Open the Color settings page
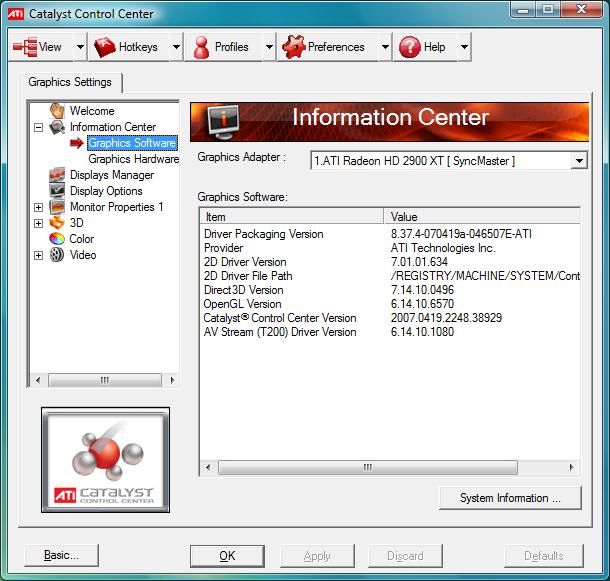 click(x=82, y=239)
